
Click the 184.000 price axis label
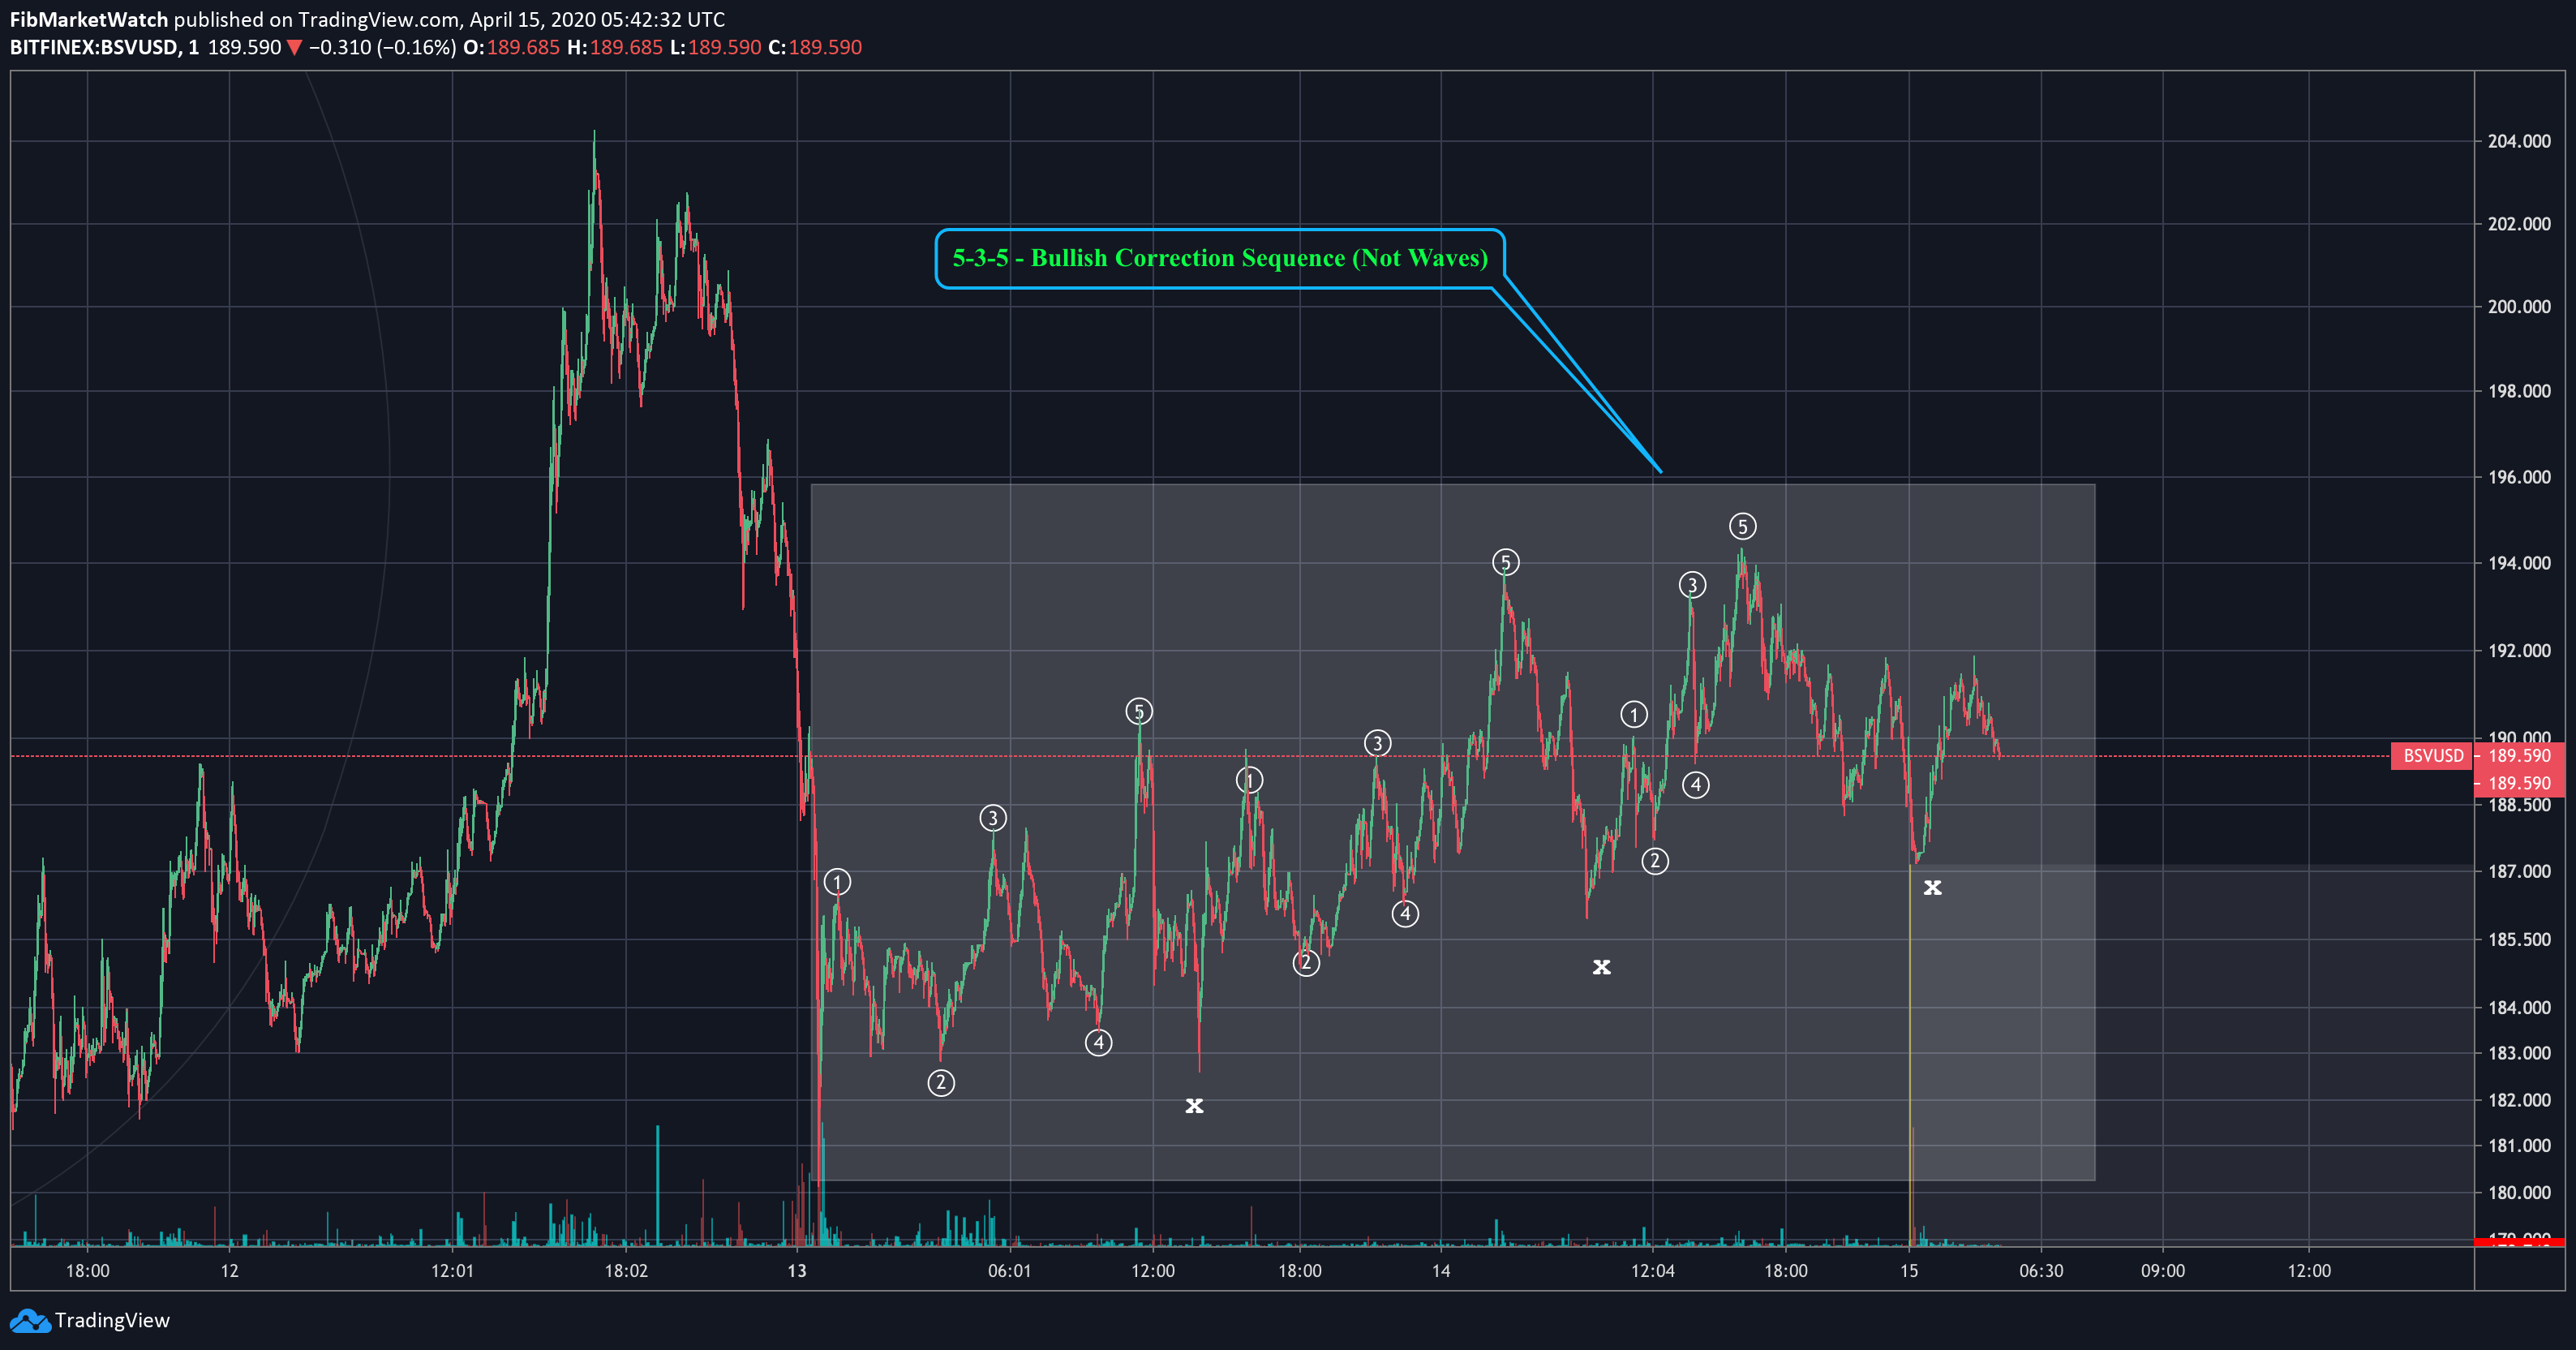pos(2519,1008)
